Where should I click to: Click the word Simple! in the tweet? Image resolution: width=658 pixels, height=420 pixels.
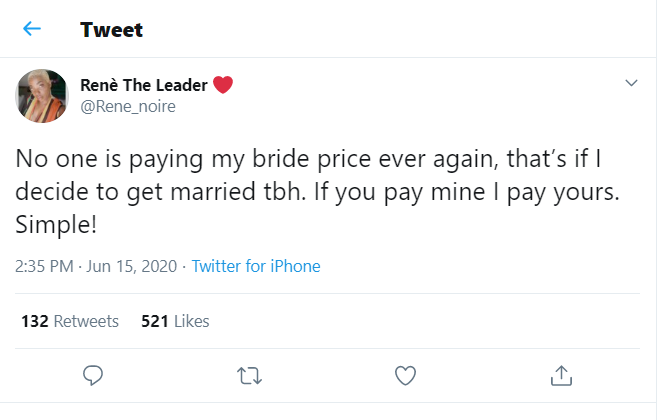[55, 225]
